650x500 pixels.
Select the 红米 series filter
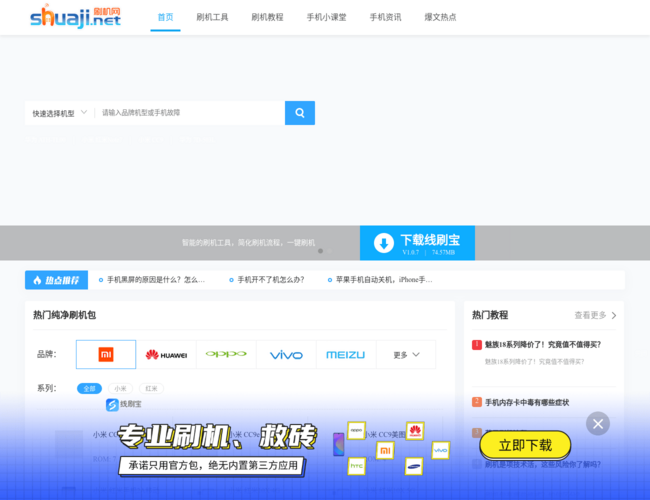coord(151,388)
